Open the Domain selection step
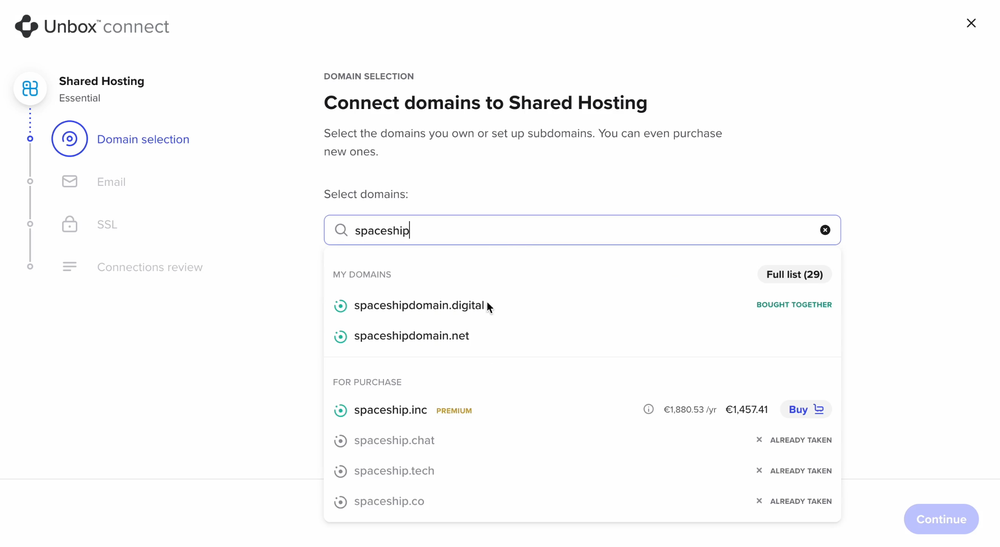 (142, 139)
